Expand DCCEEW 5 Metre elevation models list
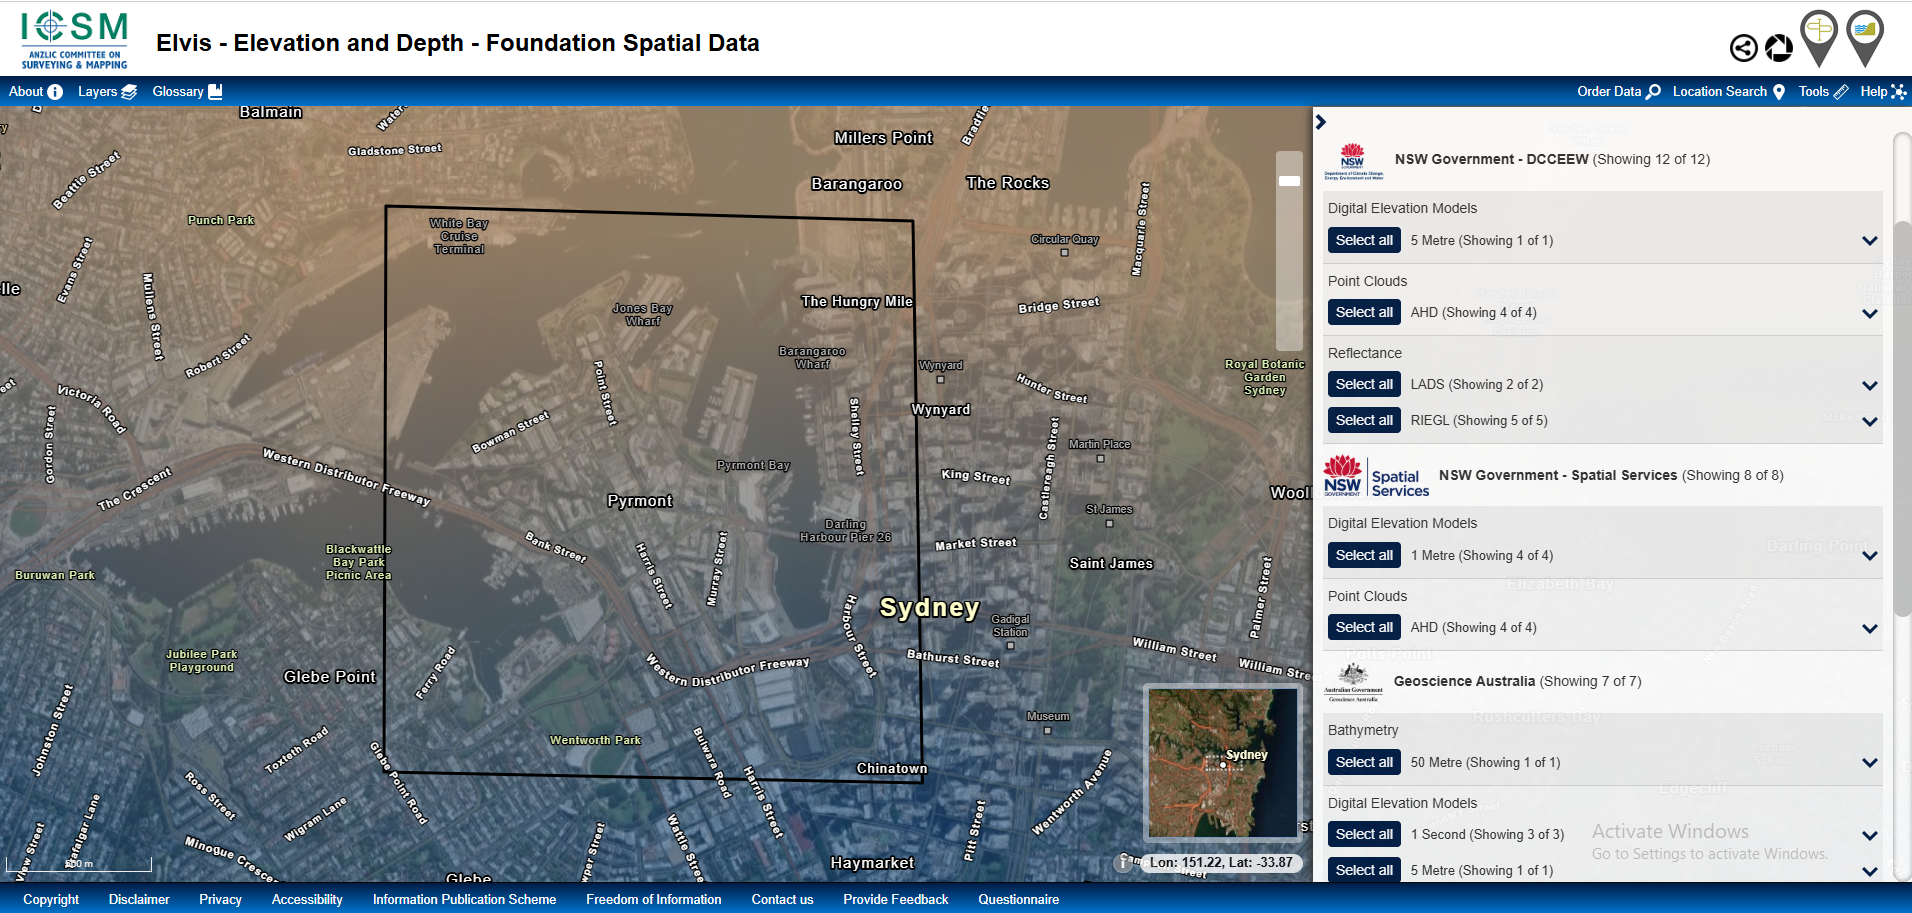Viewport: 1912px width, 913px height. coord(1869,241)
